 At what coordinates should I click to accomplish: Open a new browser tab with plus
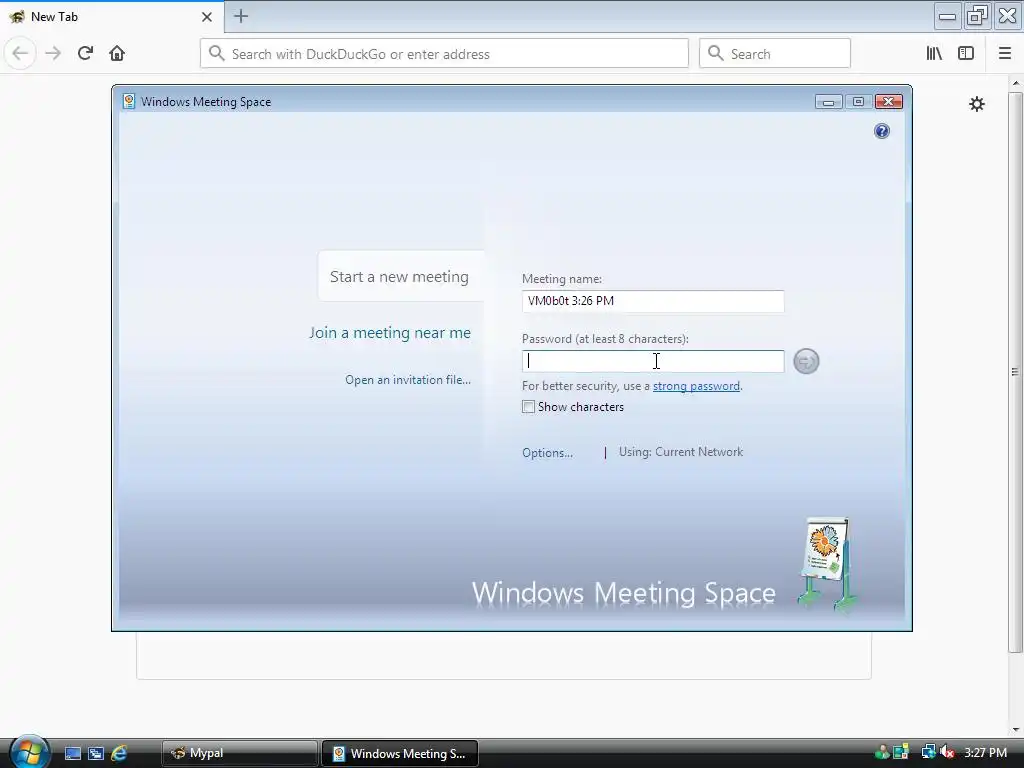pos(241,16)
